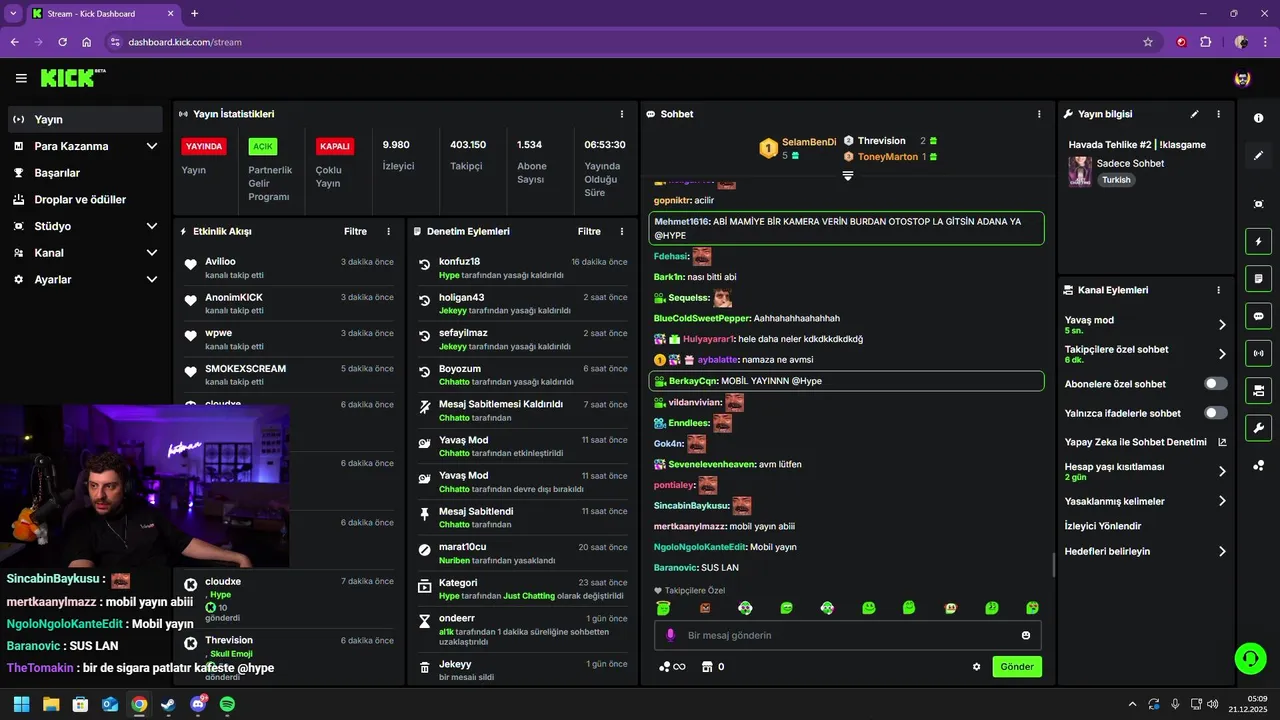Toggle Abonelere özel sohbet switch
This screenshot has width=1280, height=720.
tap(1216, 384)
